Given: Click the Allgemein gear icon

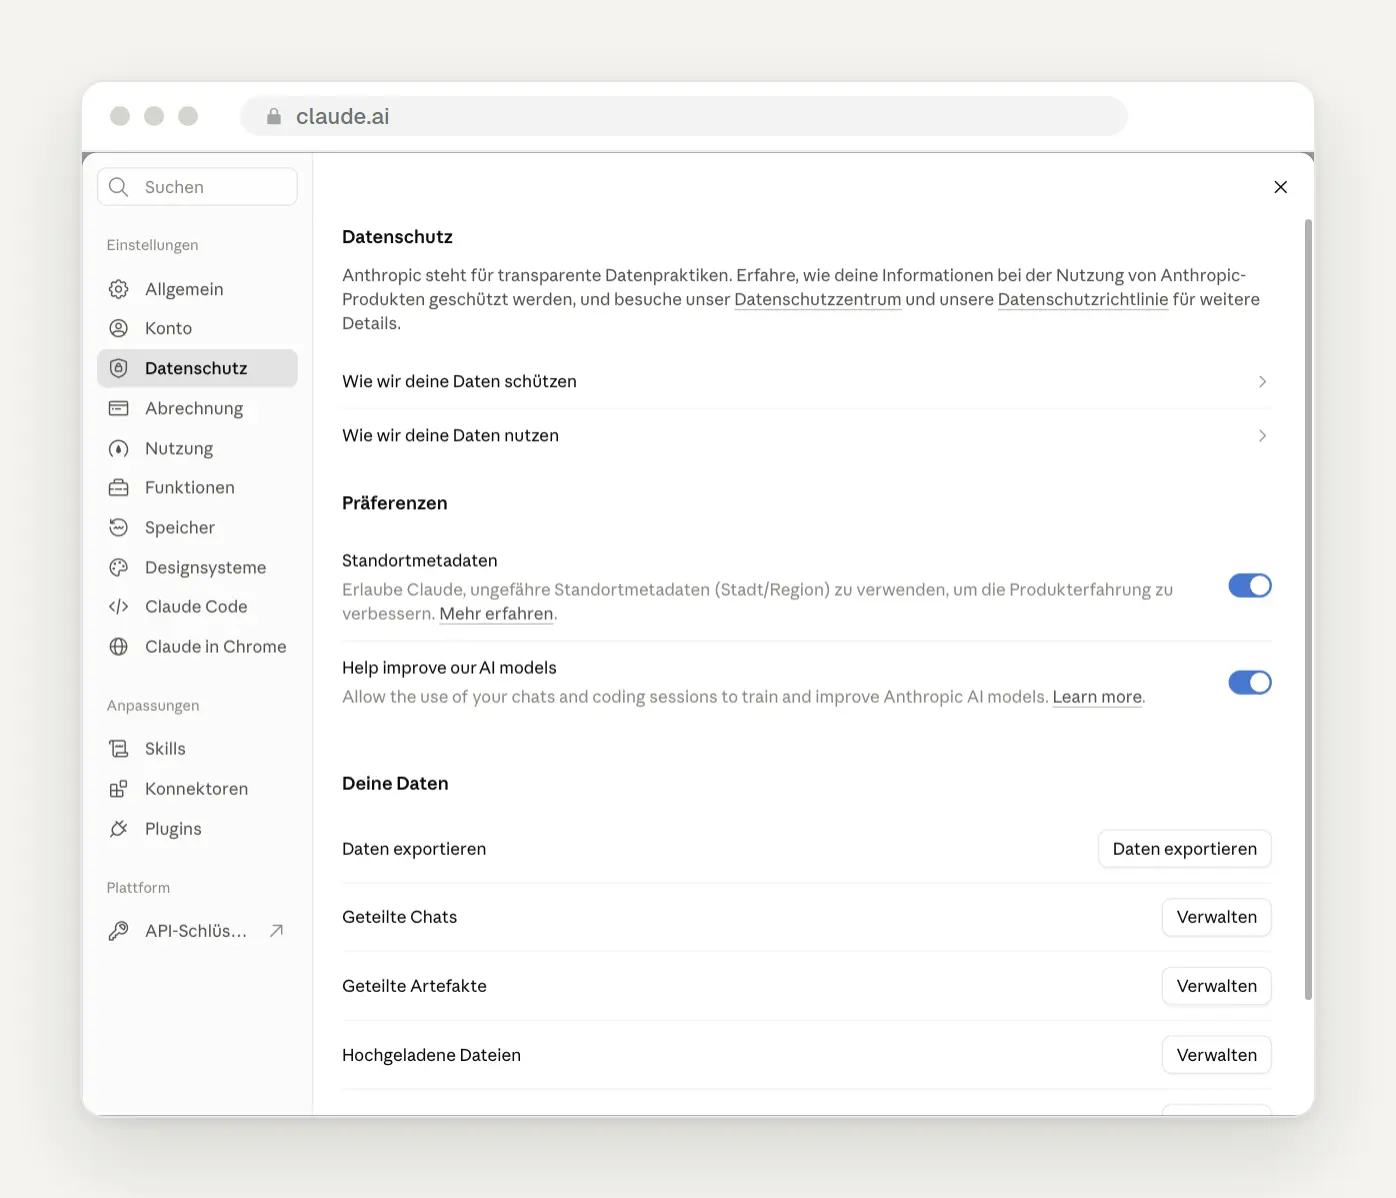Looking at the screenshot, I should pyautogui.click(x=118, y=289).
